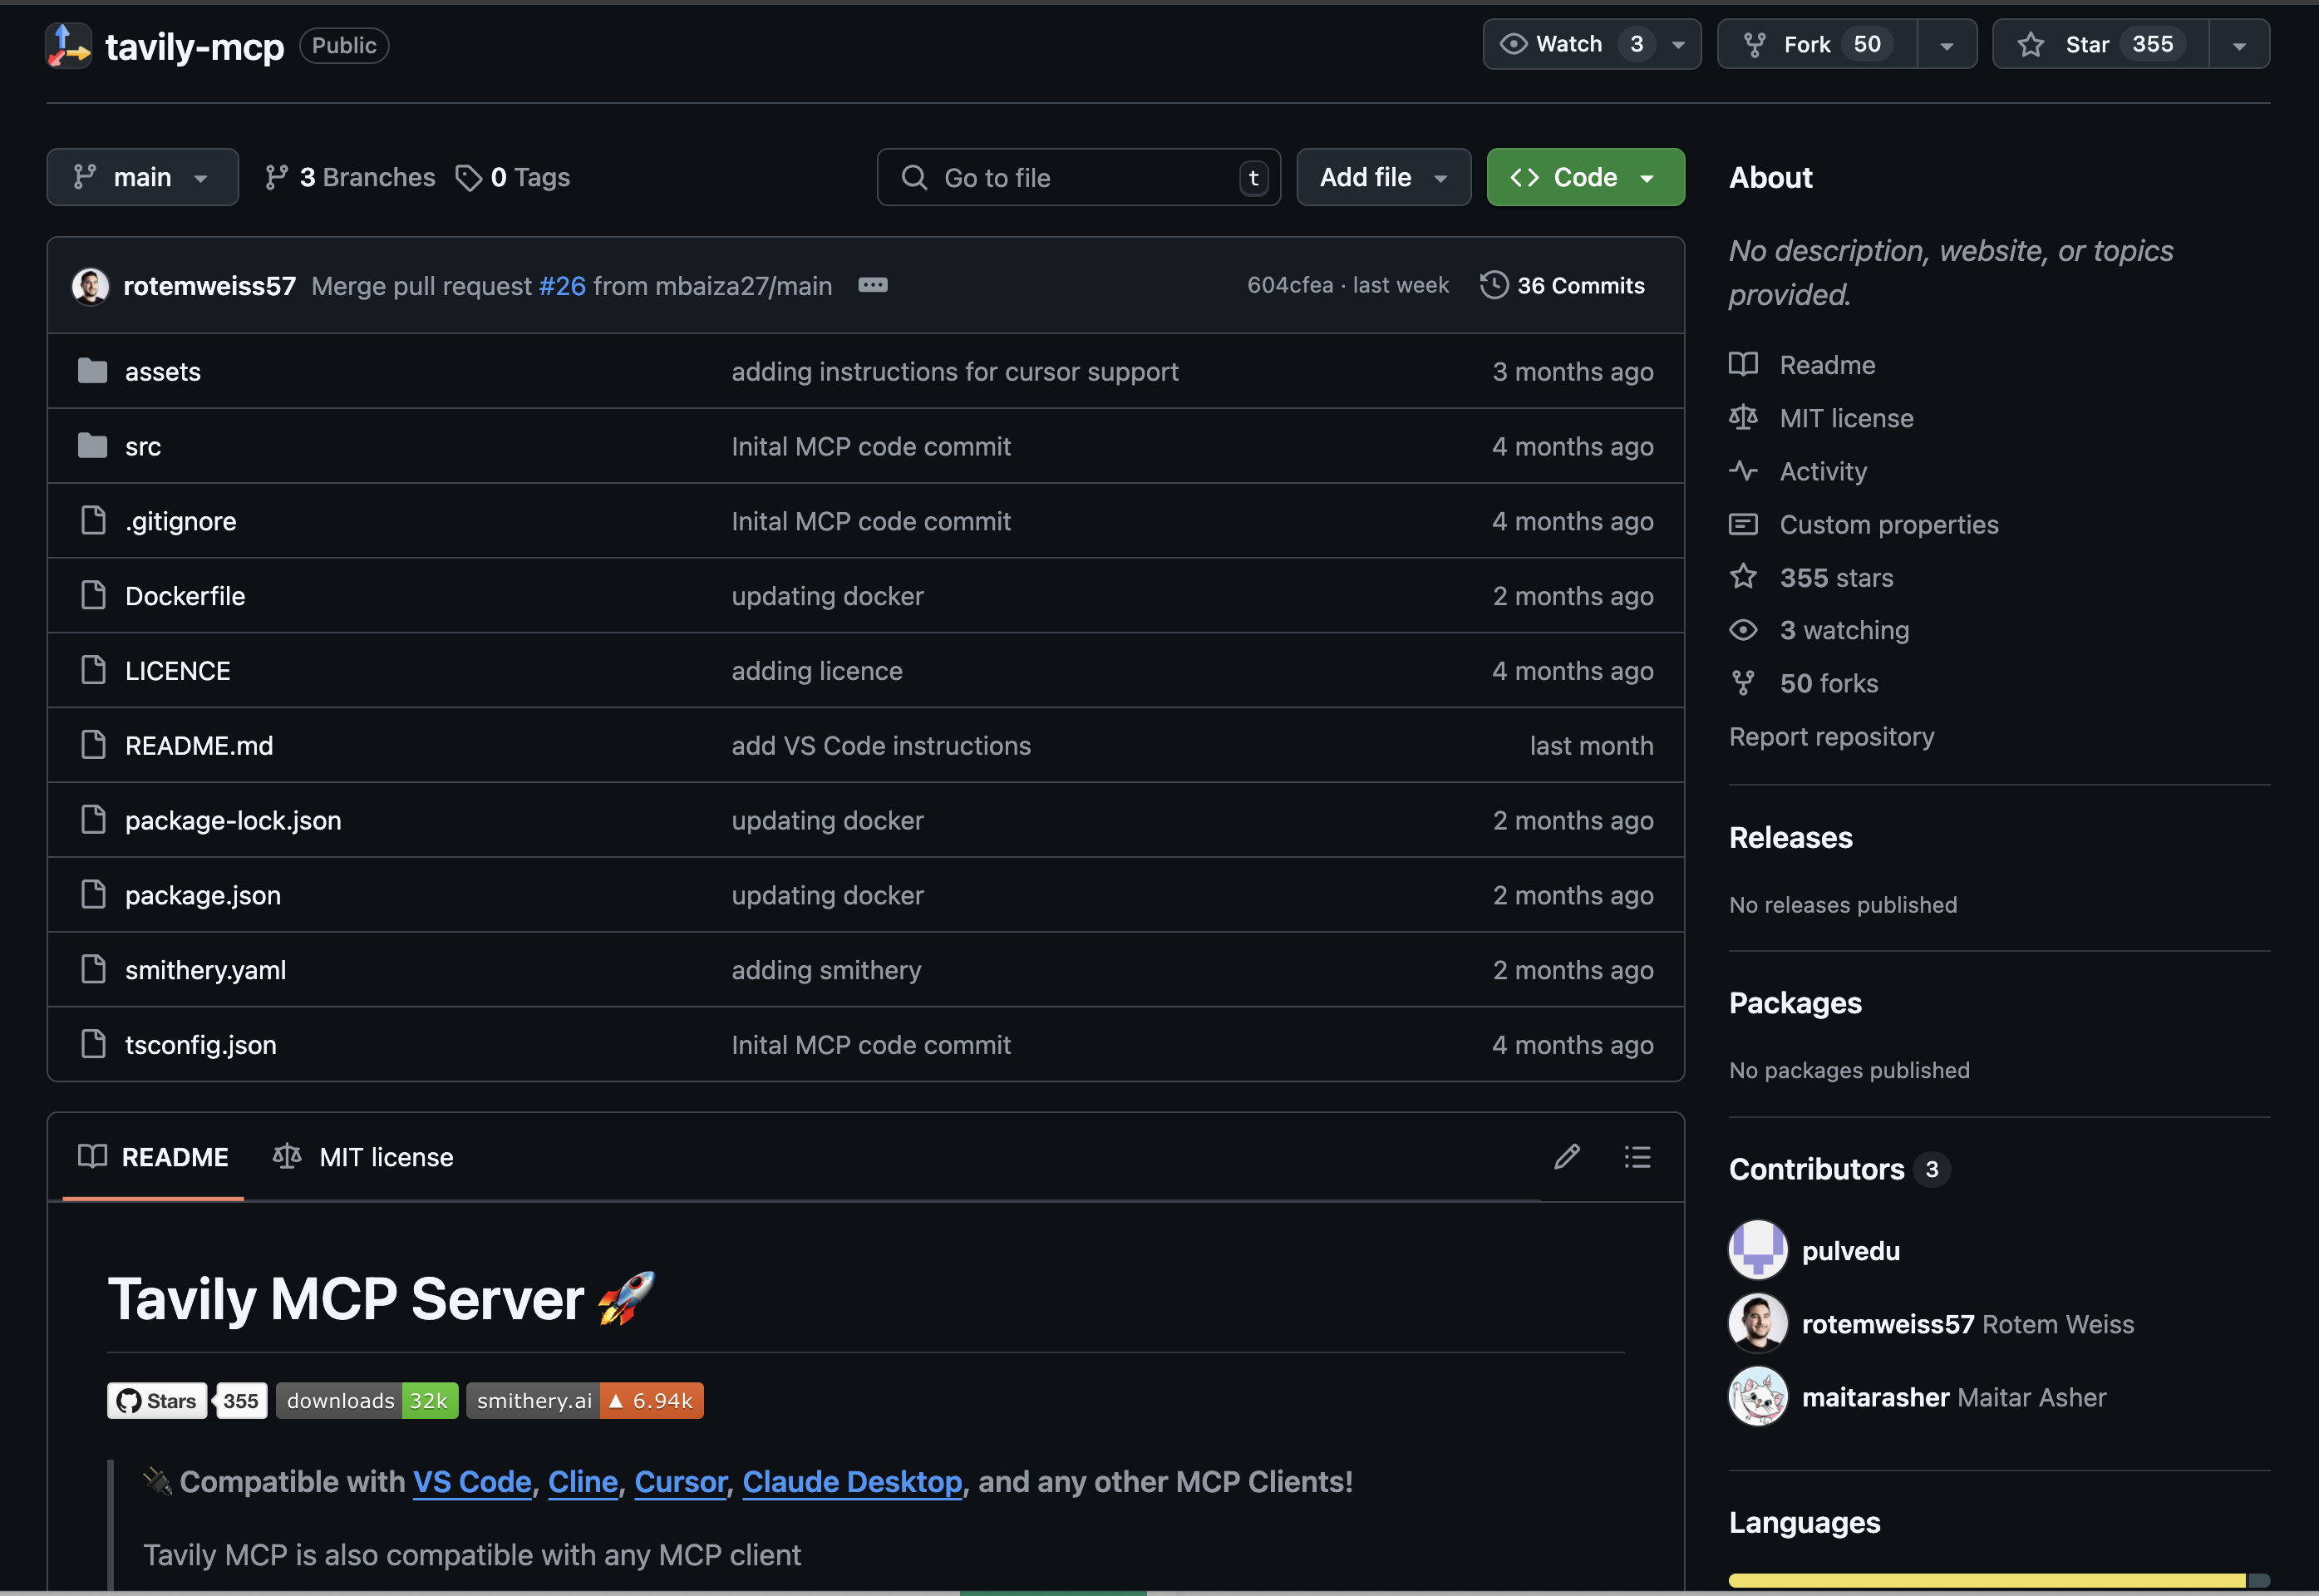Open commit 'add VS Code instructions'
The width and height of the screenshot is (2319, 1596).
coord(881,745)
